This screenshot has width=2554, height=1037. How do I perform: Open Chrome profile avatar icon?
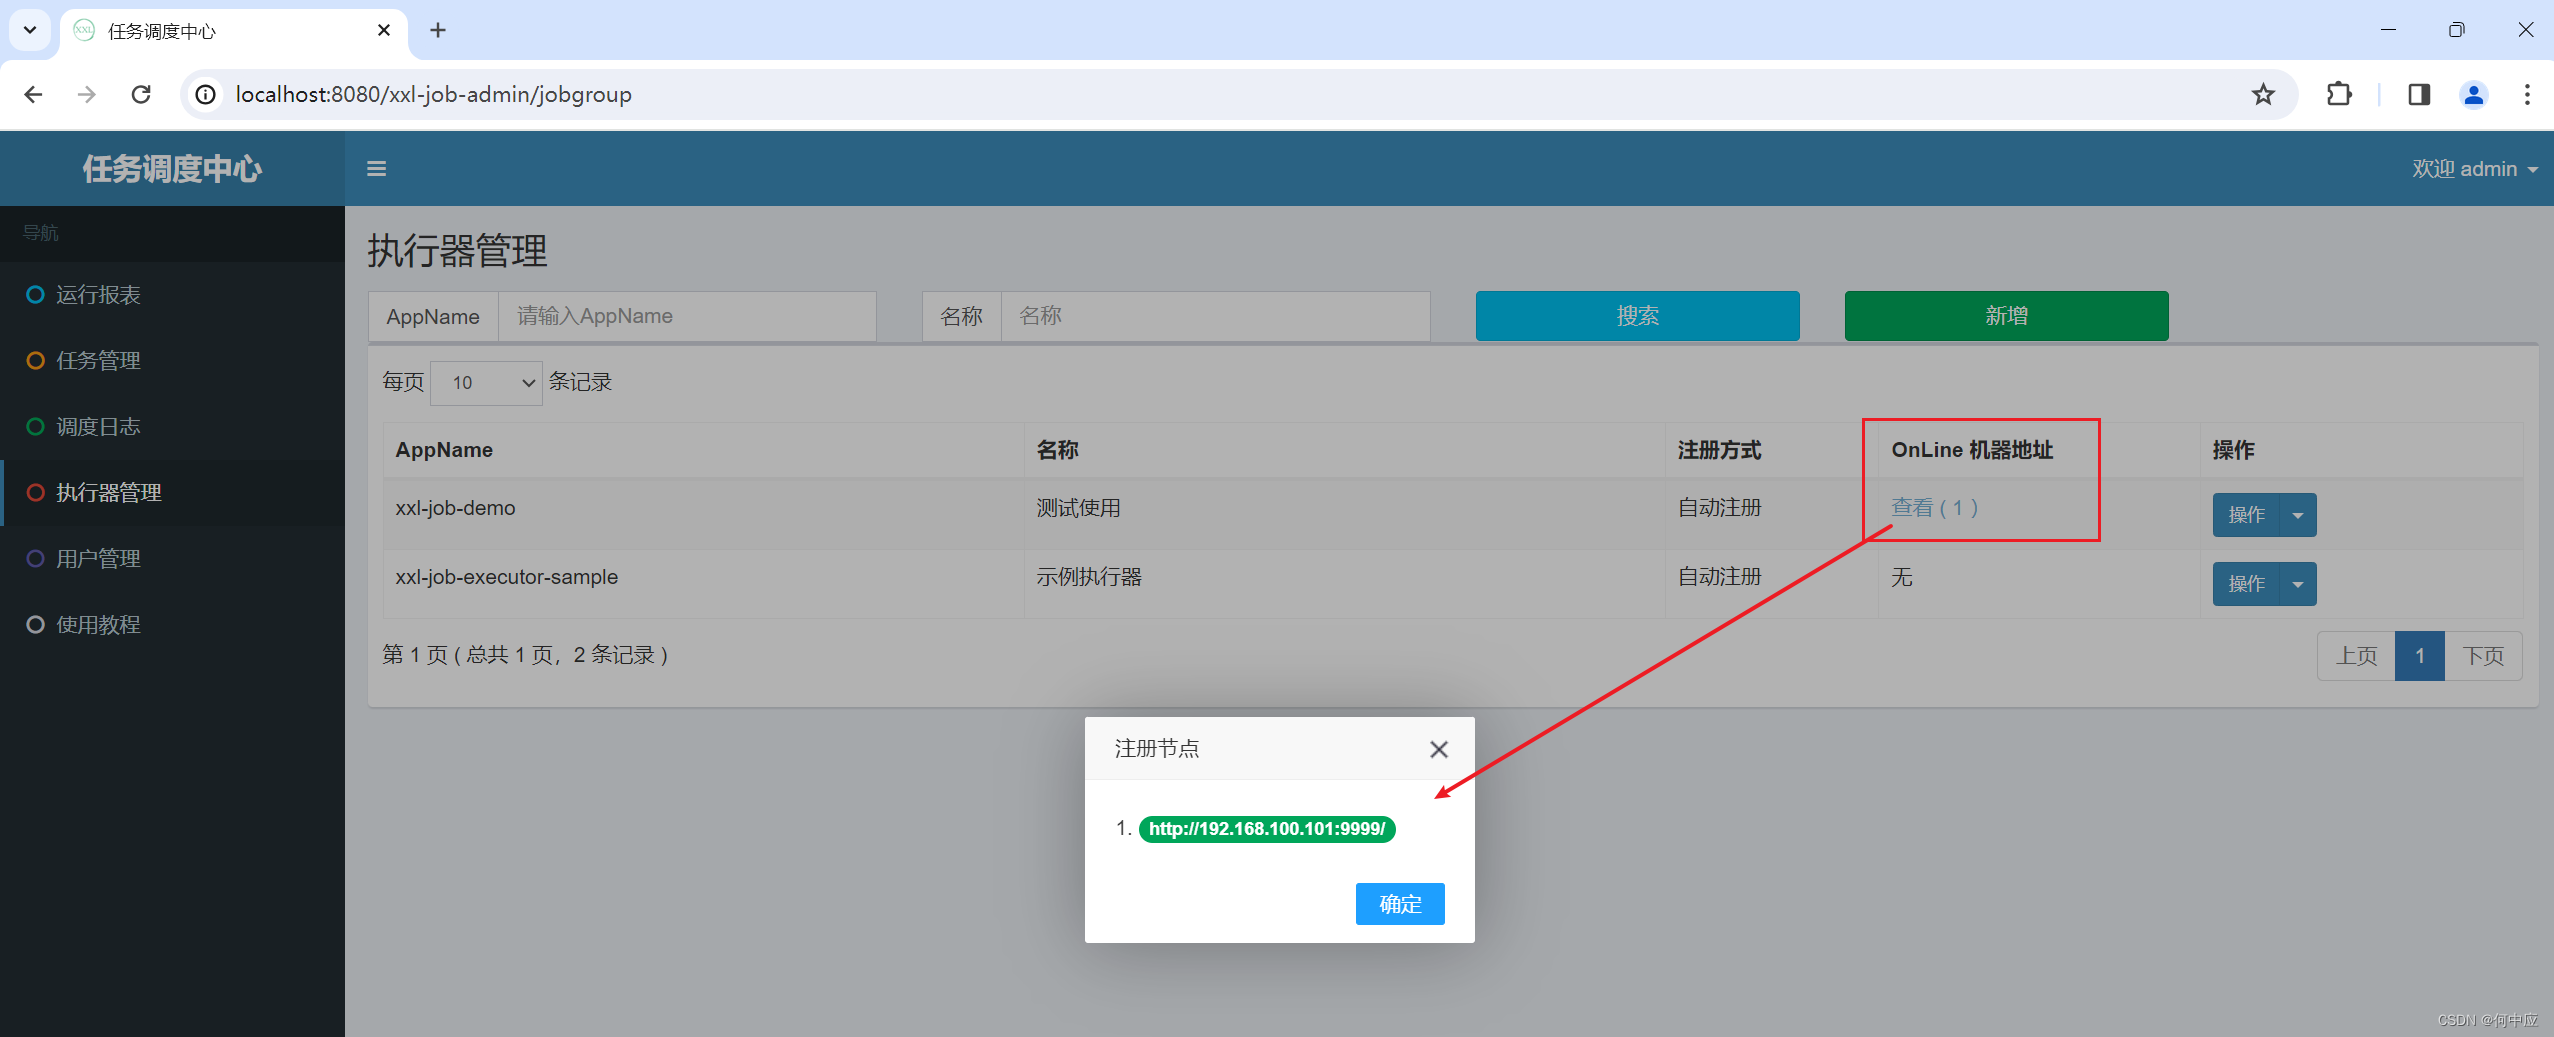click(2474, 94)
